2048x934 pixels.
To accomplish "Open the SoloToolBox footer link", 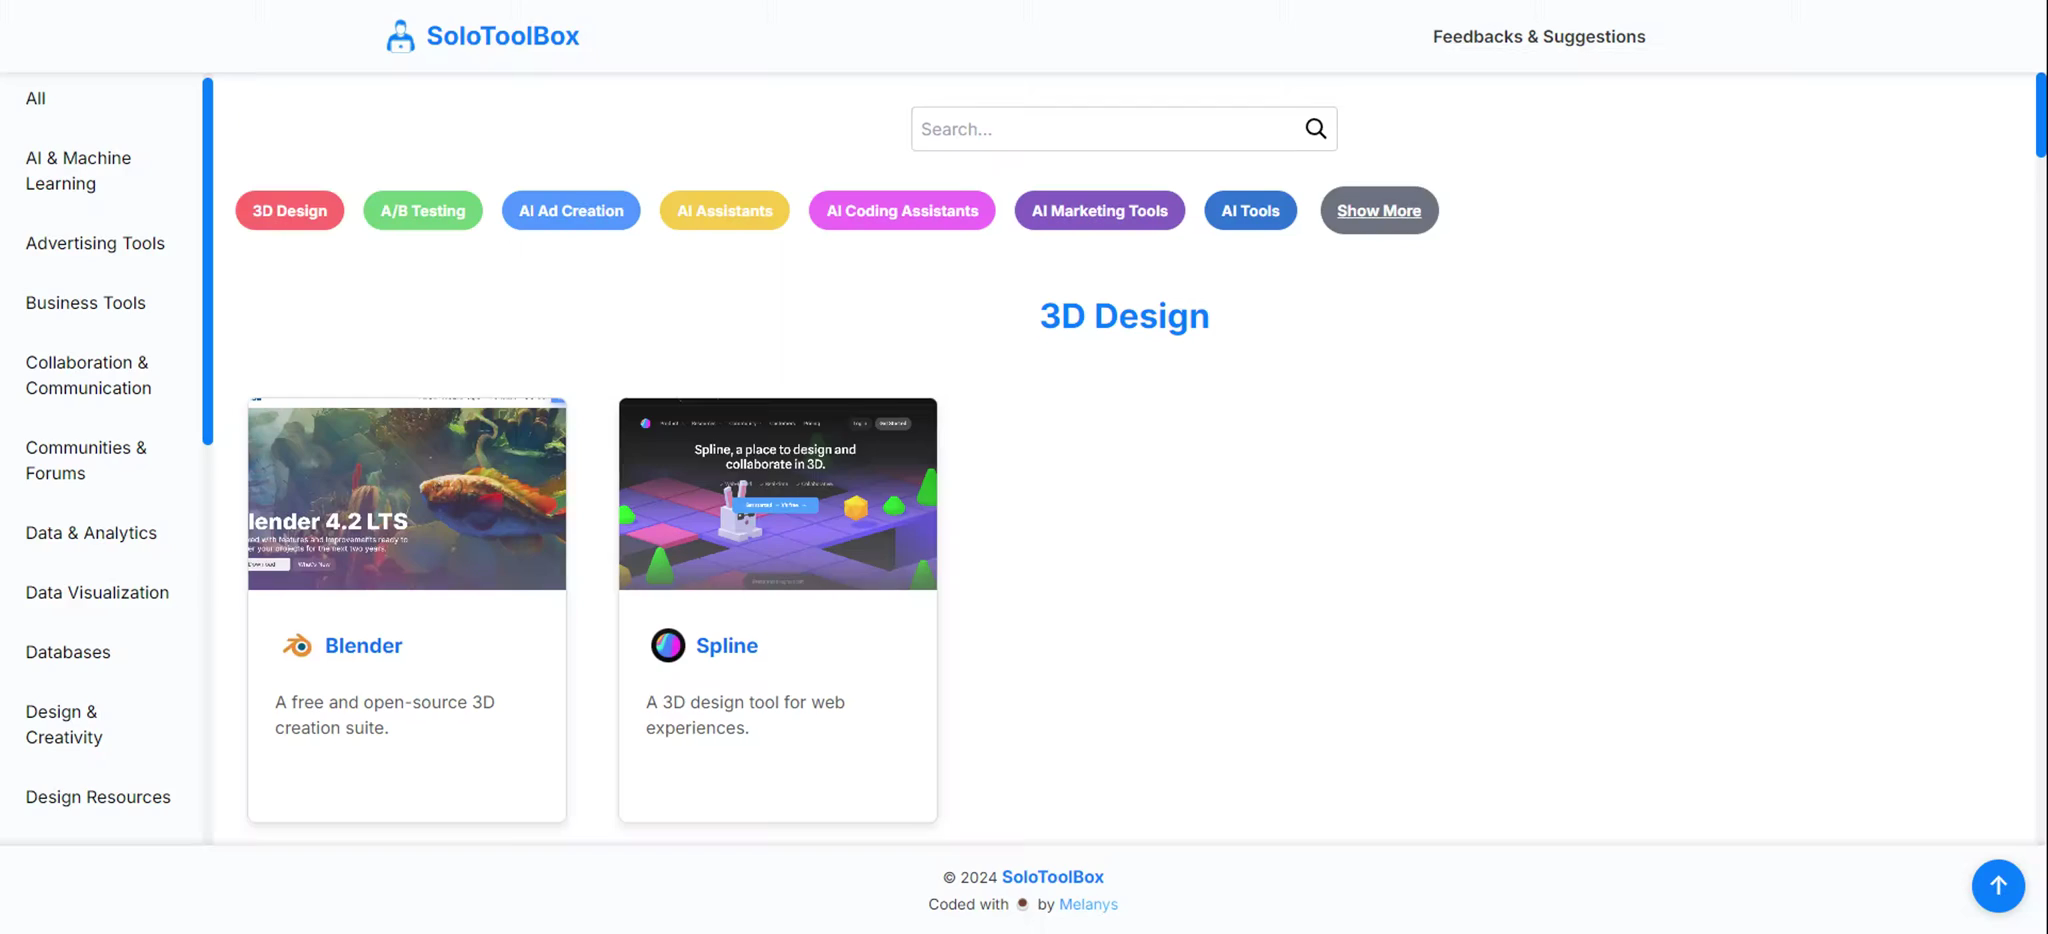I will [1053, 877].
